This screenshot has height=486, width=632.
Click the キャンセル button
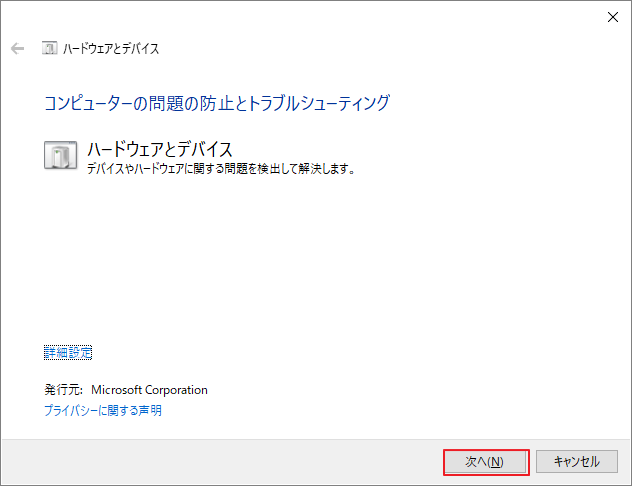[577, 462]
